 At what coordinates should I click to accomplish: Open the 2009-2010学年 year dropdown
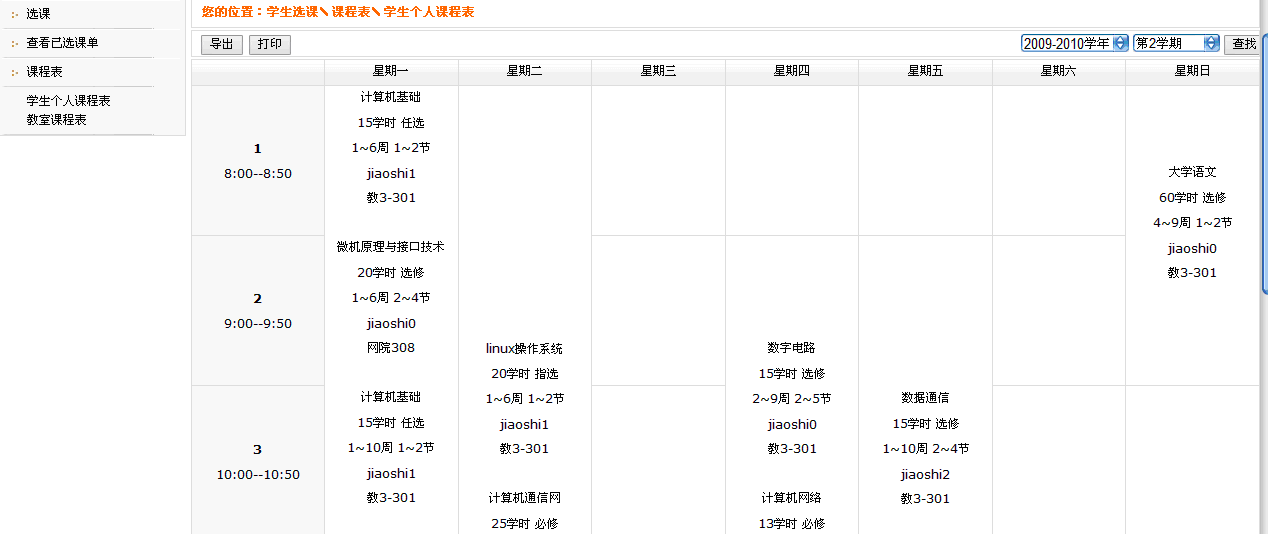(1074, 43)
